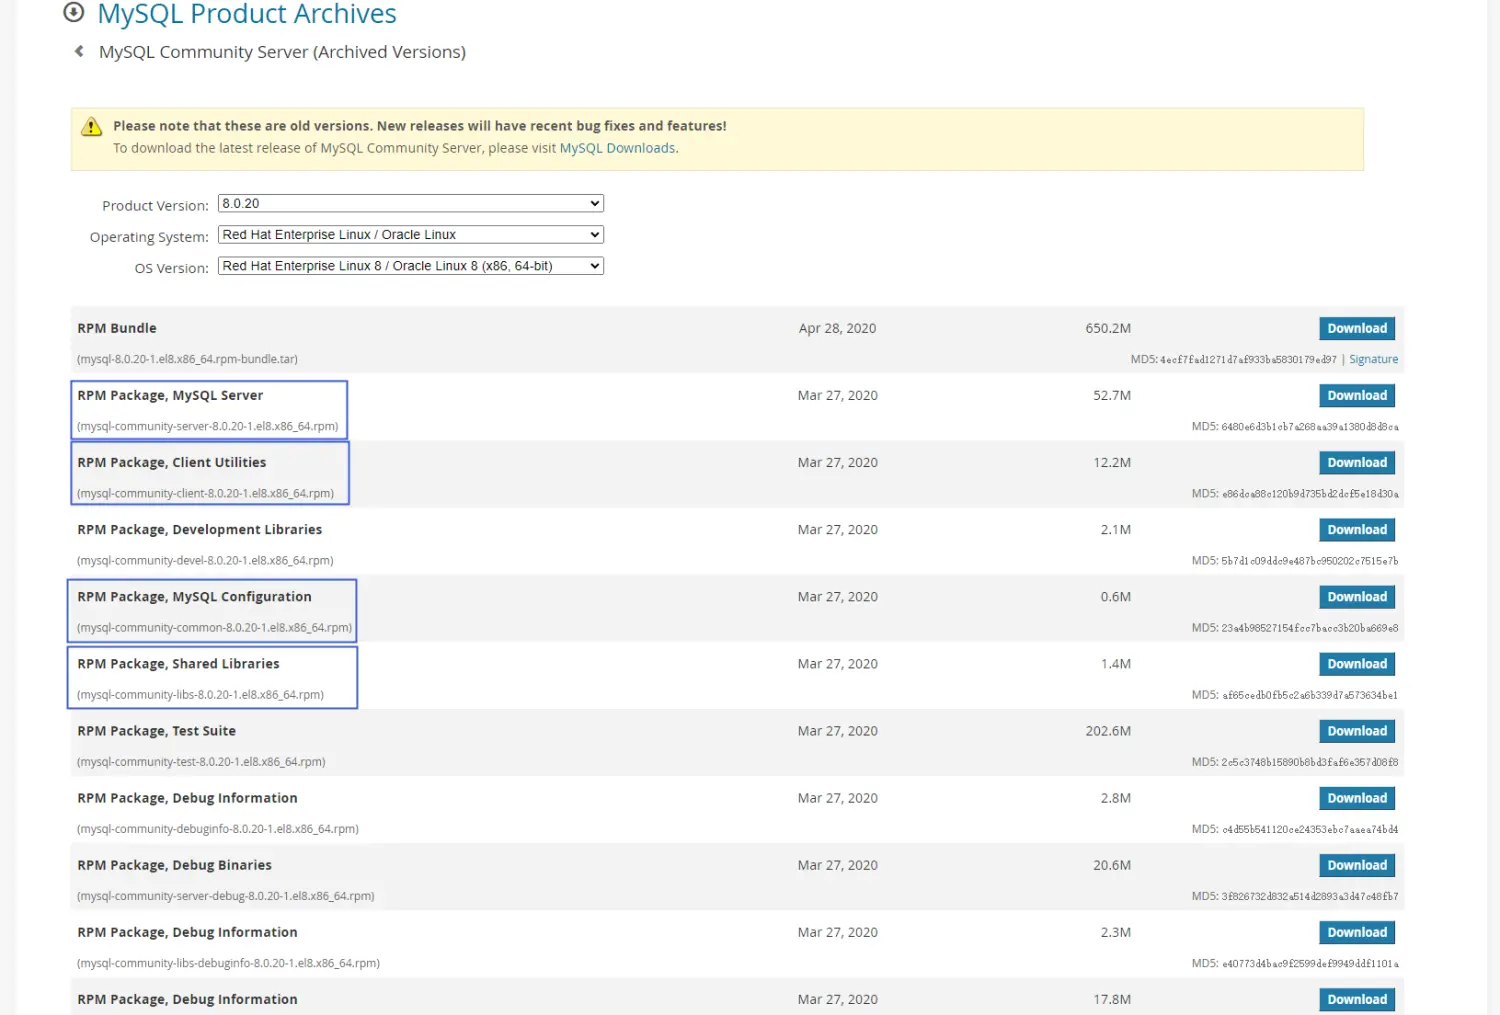This screenshot has height=1015, width=1500.
Task: Select mysql-community-server-8.0.20-1.el8.x86_64.rpm filename
Action: click(x=207, y=426)
